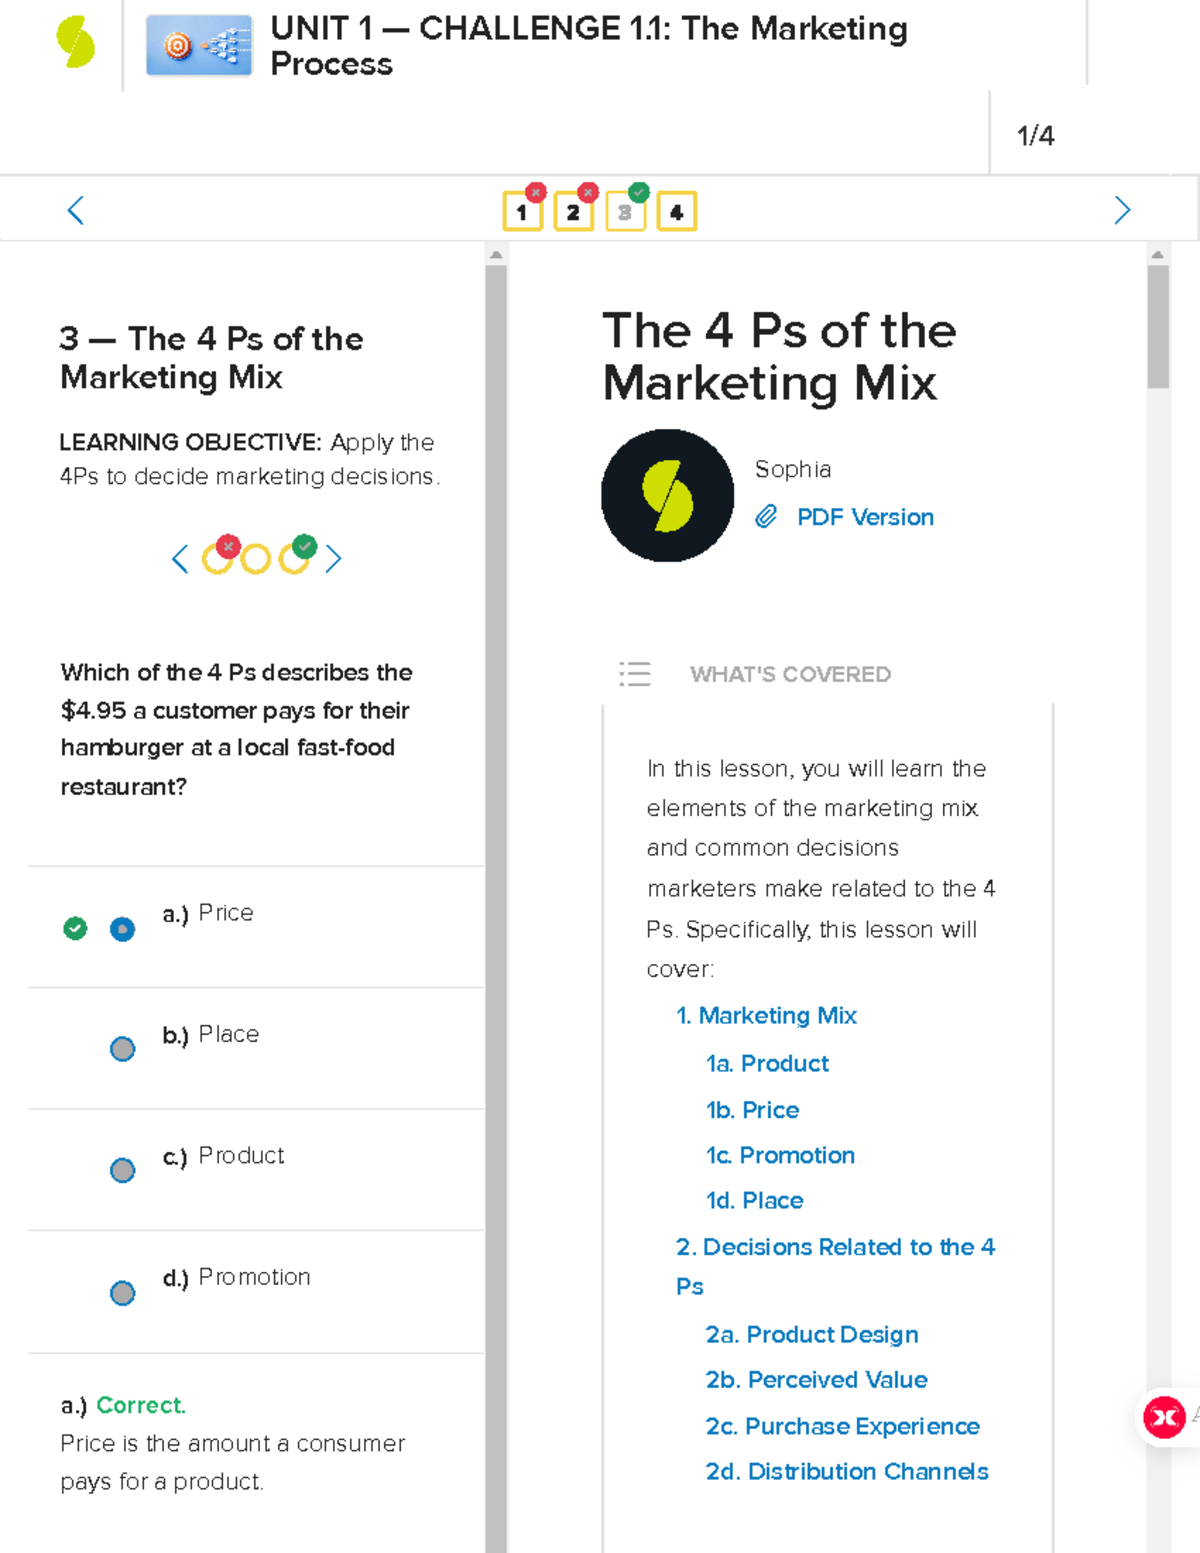Choose the Promotion answer choice

pos(122,1293)
